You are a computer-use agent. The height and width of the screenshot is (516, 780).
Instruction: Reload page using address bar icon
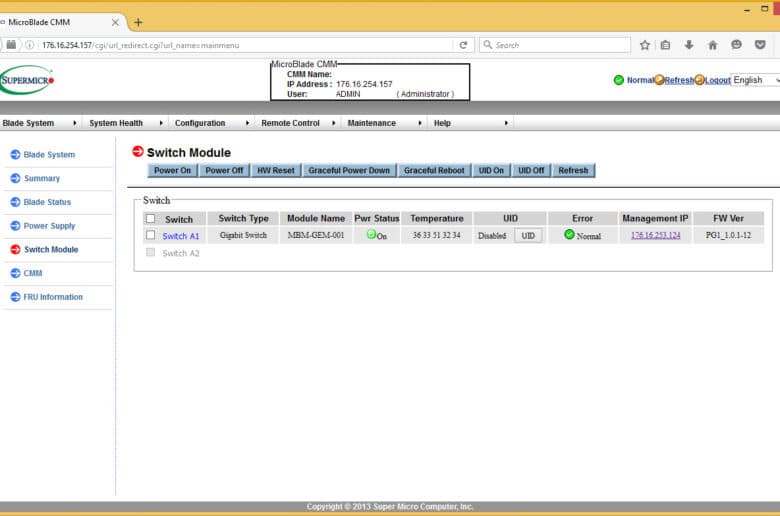point(463,45)
